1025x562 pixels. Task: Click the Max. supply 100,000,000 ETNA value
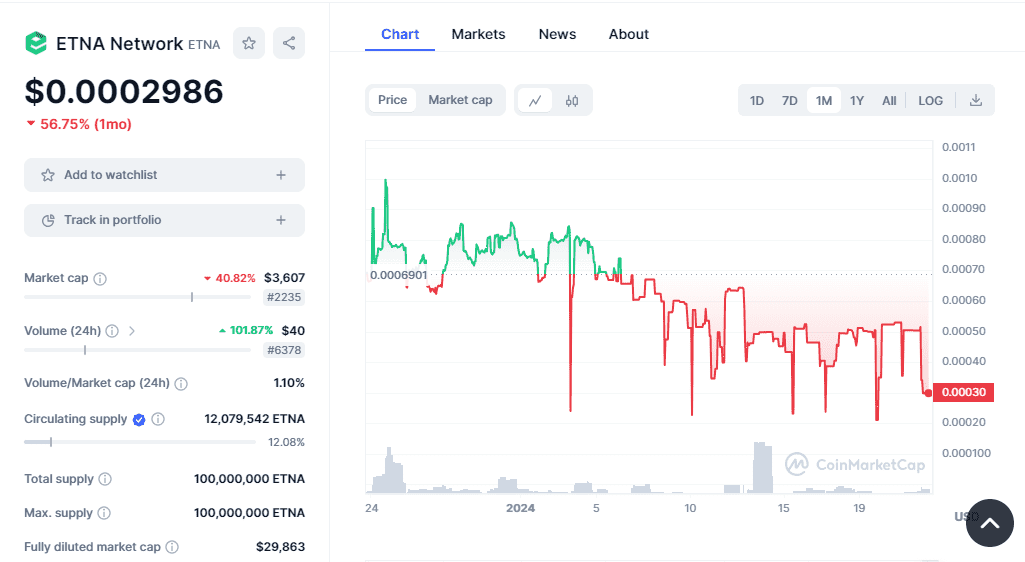click(x=249, y=513)
